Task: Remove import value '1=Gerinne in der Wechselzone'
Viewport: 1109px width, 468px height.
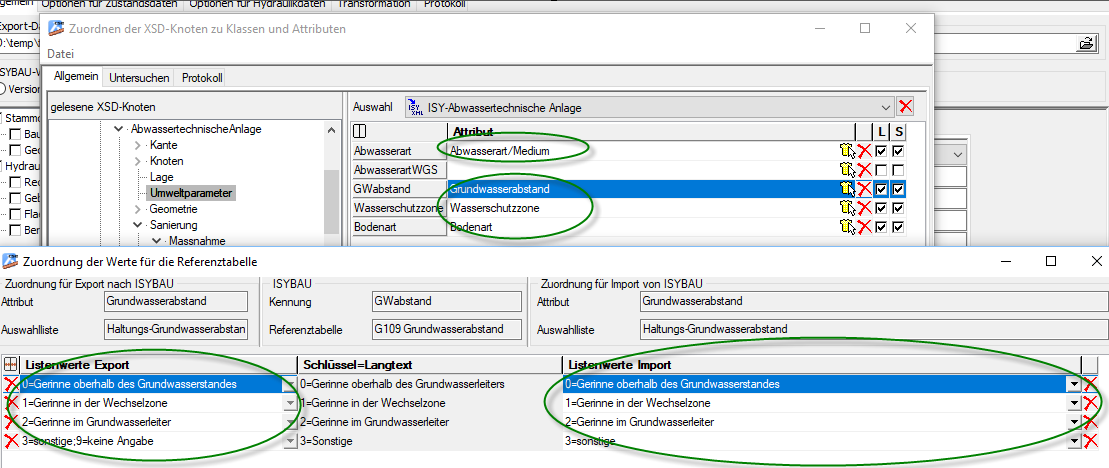Action: [1090, 403]
